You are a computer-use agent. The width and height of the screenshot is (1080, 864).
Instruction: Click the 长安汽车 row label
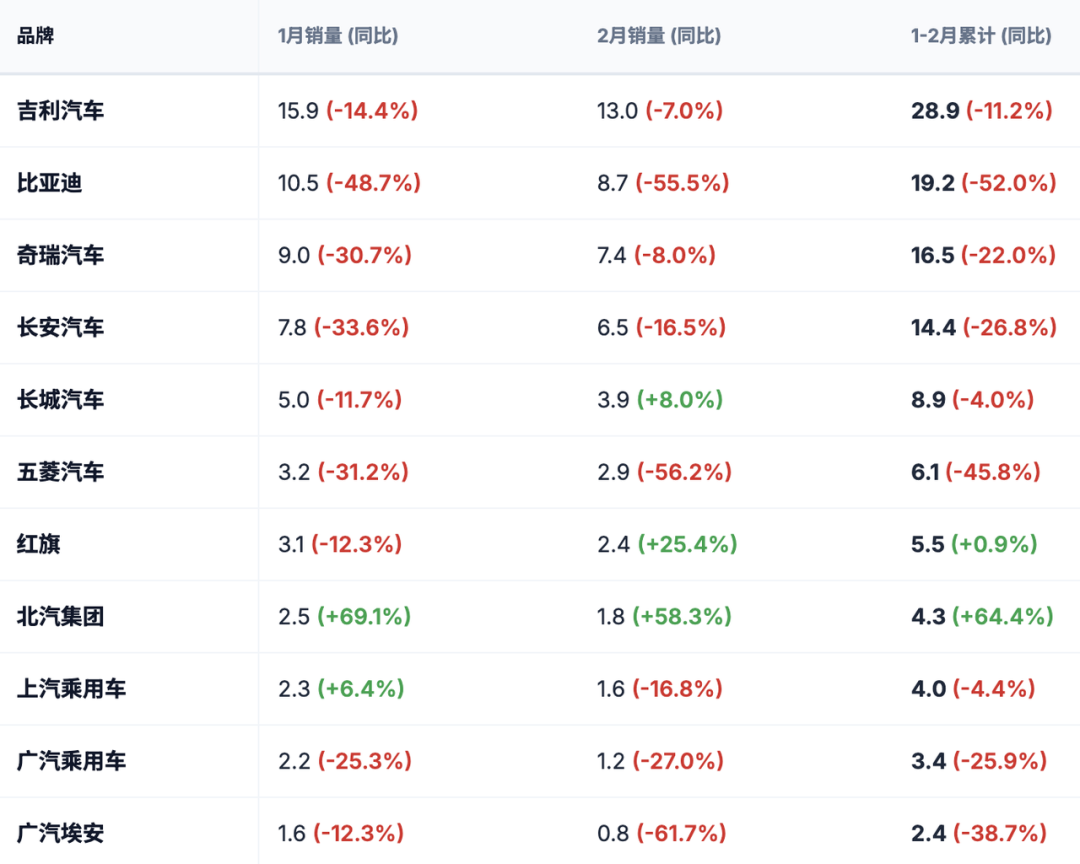pyautogui.click(x=60, y=327)
